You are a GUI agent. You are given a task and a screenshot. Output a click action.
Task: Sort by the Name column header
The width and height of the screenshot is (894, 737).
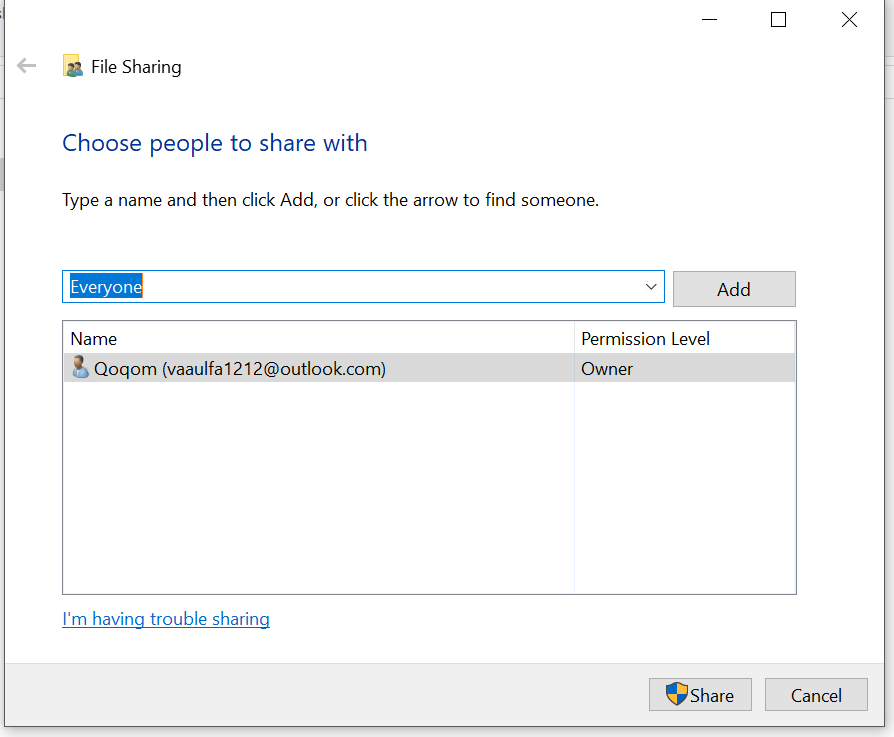click(x=319, y=339)
